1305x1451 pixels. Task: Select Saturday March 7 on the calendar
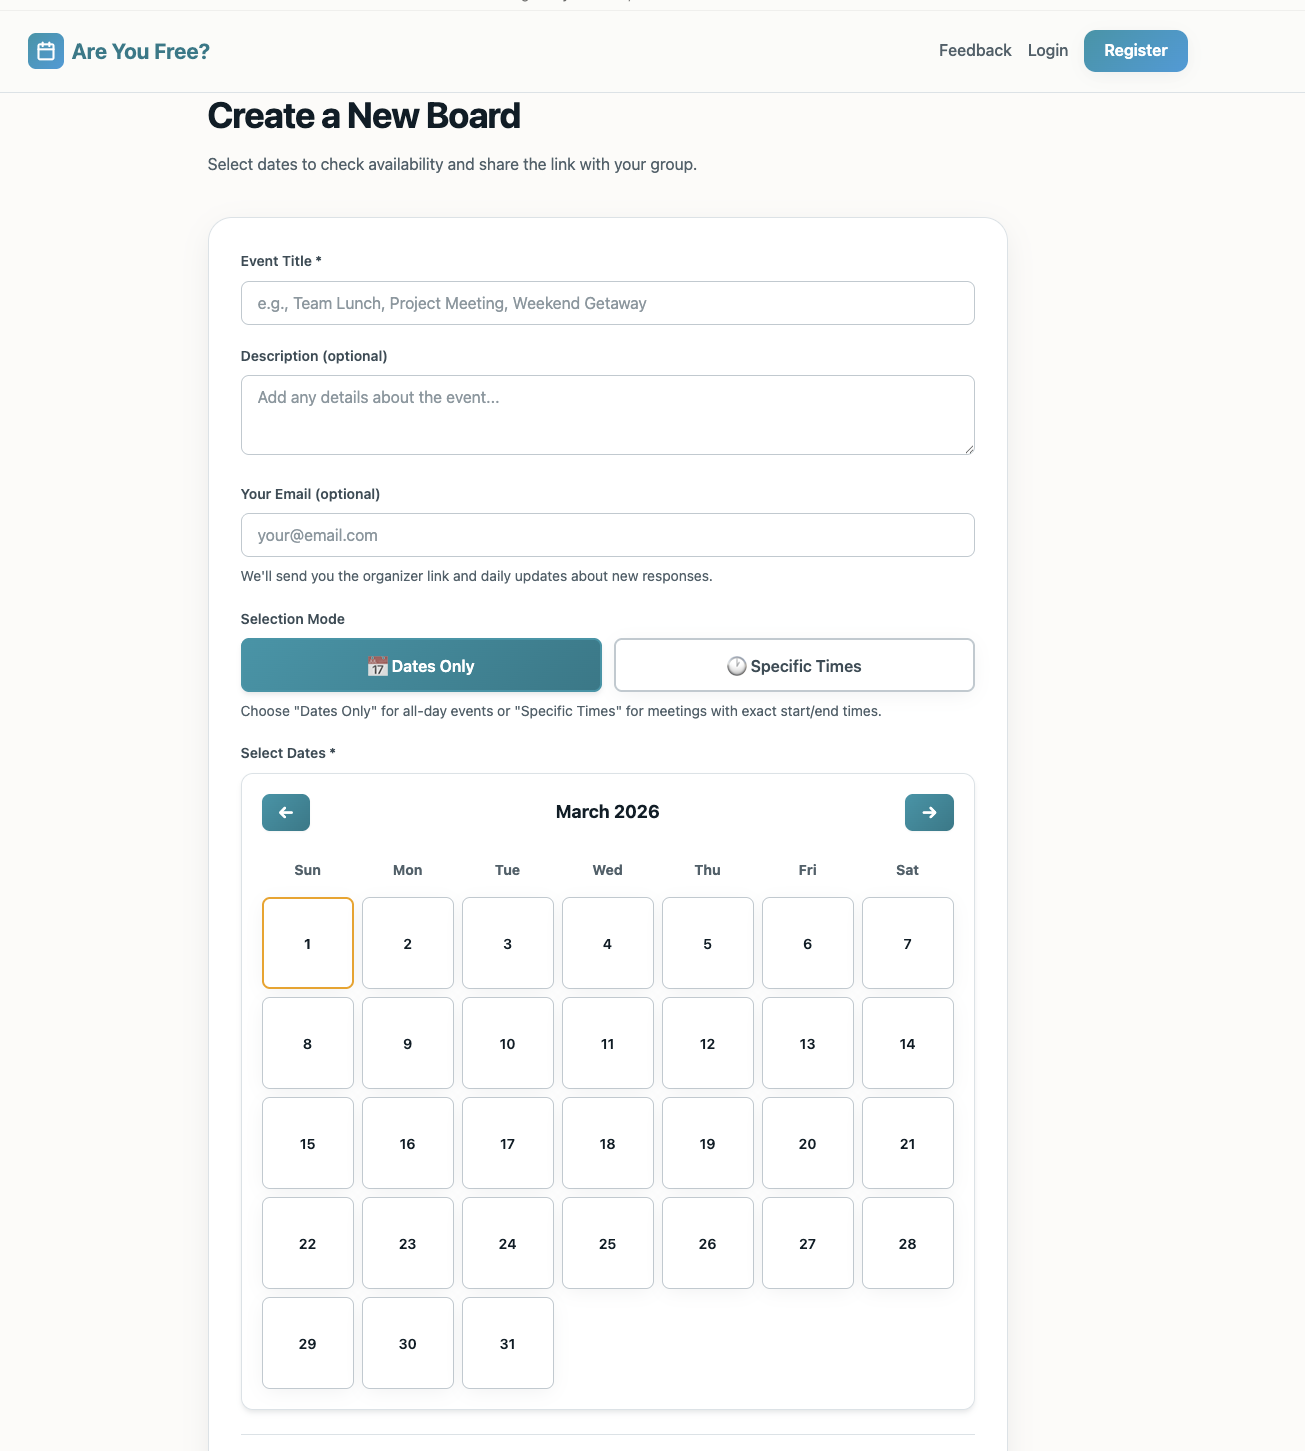907,943
